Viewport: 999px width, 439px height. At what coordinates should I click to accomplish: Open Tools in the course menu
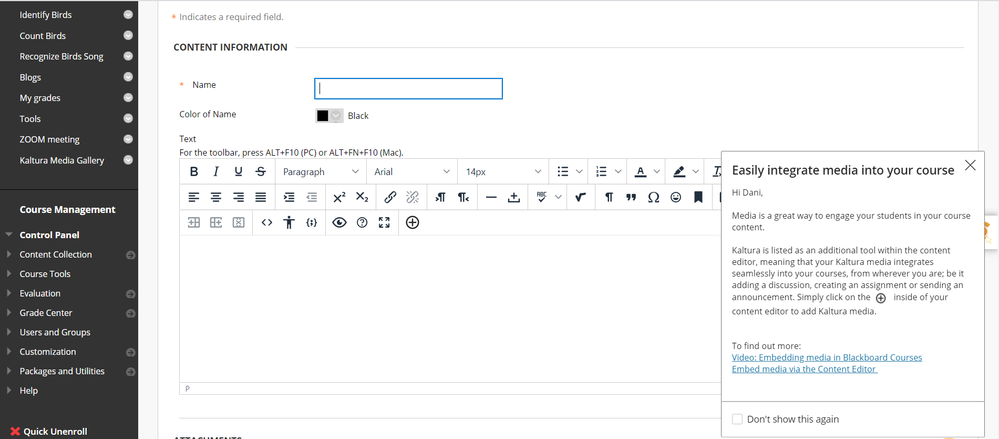30,119
